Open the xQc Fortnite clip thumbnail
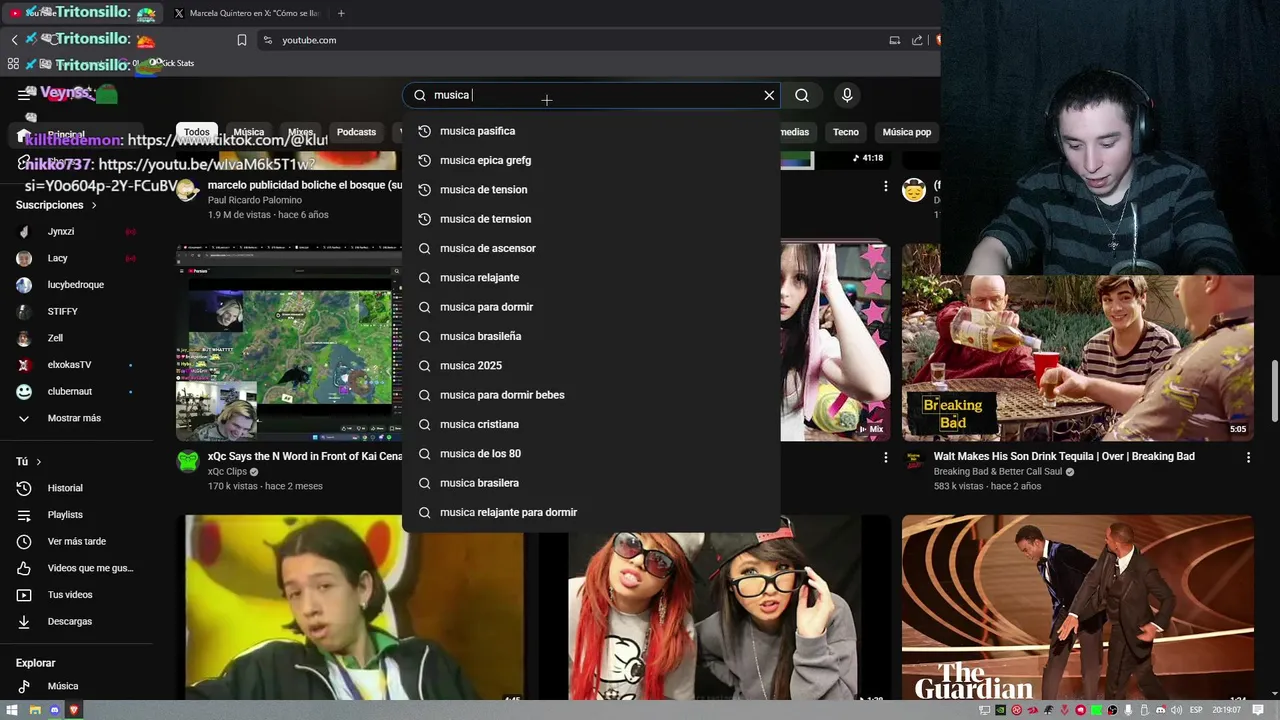1280x720 pixels. pos(289,343)
